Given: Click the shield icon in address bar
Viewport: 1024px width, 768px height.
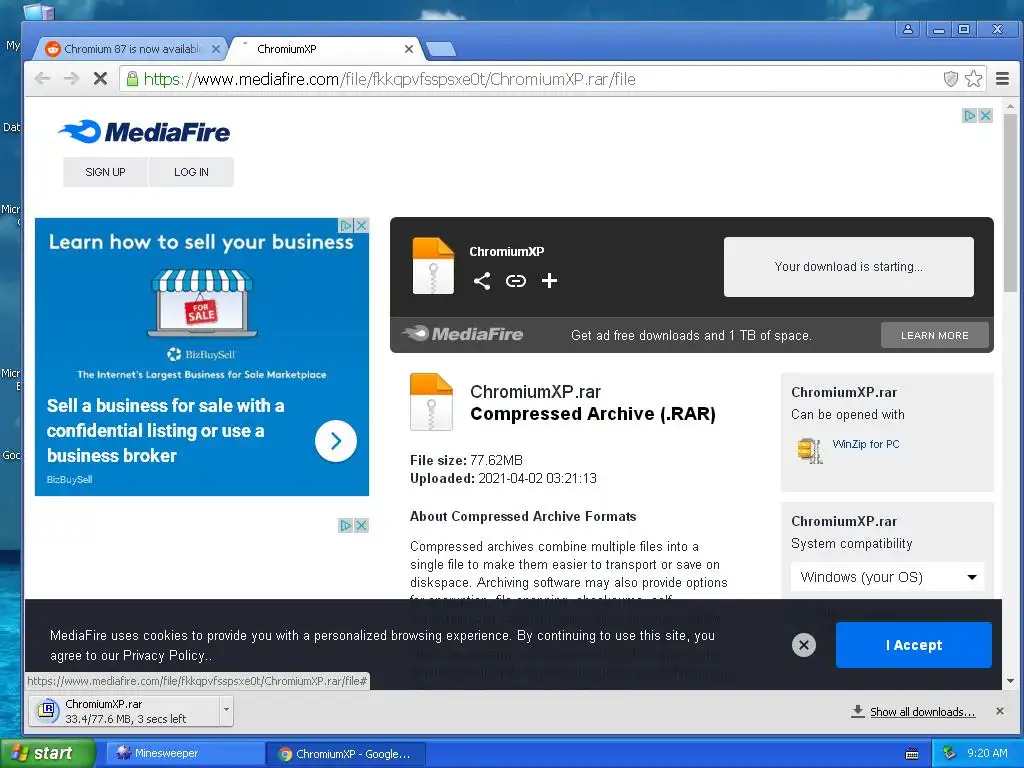Looking at the screenshot, I should click(x=951, y=79).
